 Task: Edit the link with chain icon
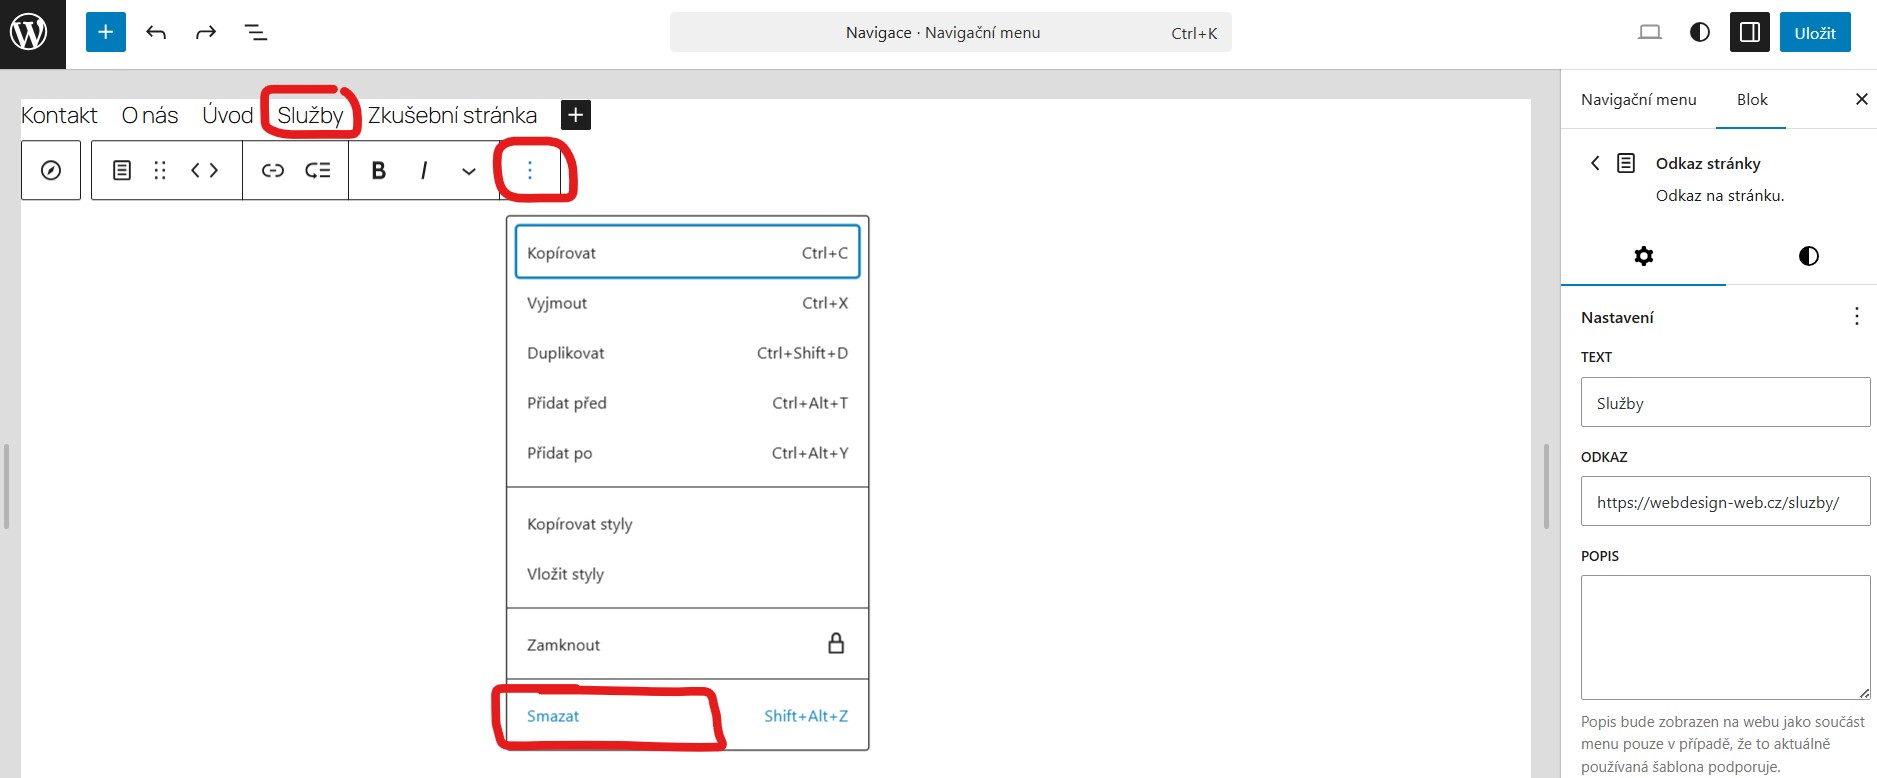273,170
